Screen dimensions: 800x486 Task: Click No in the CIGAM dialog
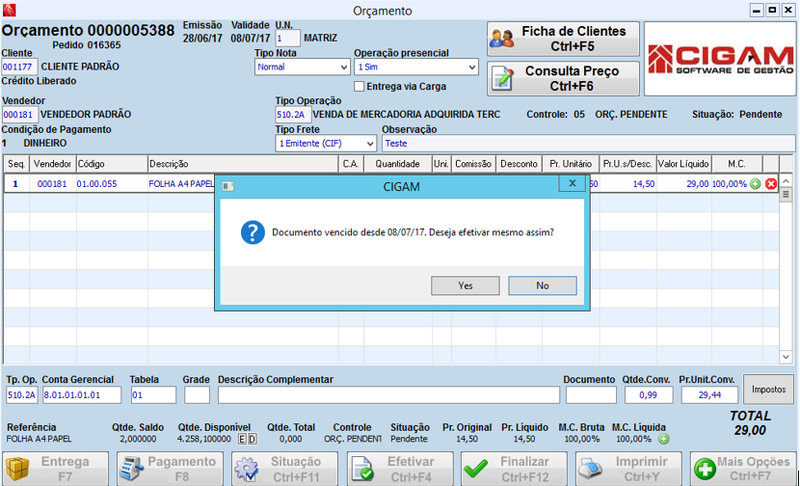(542, 286)
